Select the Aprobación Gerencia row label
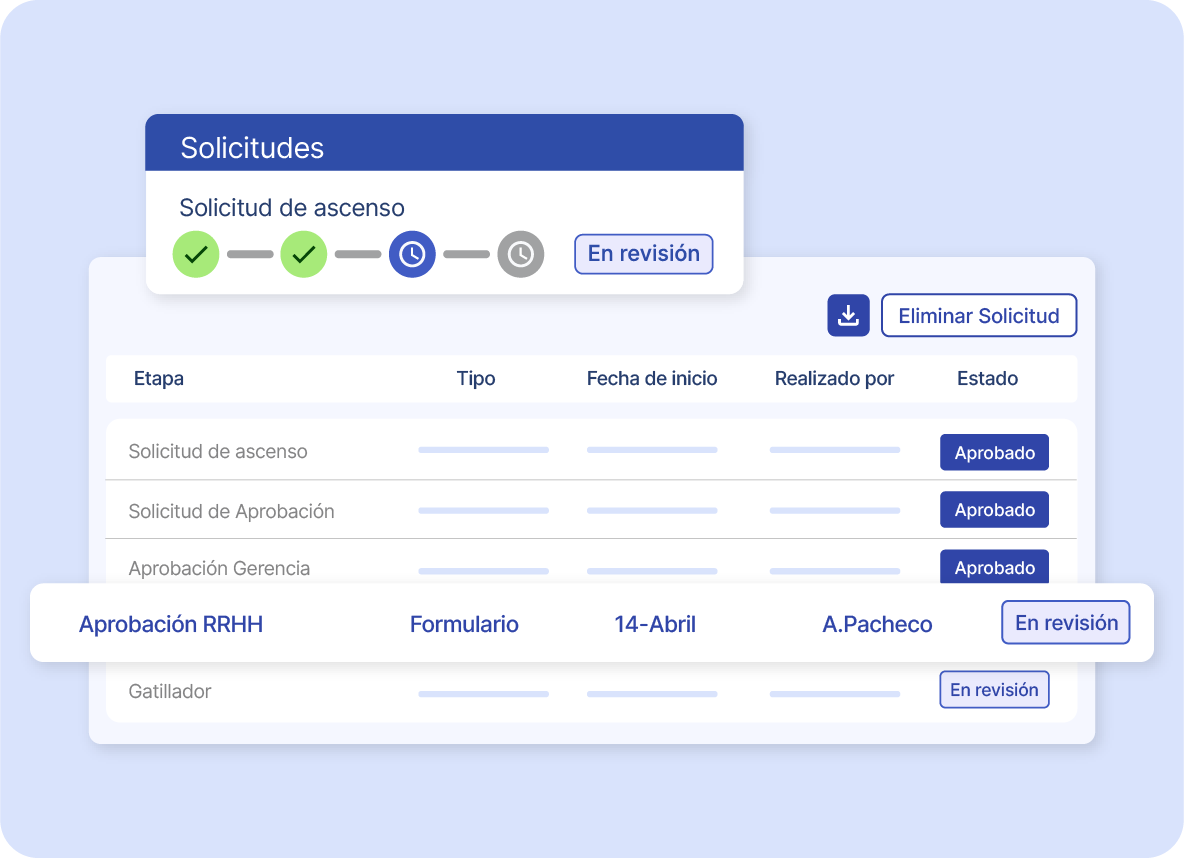1184x858 pixels. click(x=219, y=568)
